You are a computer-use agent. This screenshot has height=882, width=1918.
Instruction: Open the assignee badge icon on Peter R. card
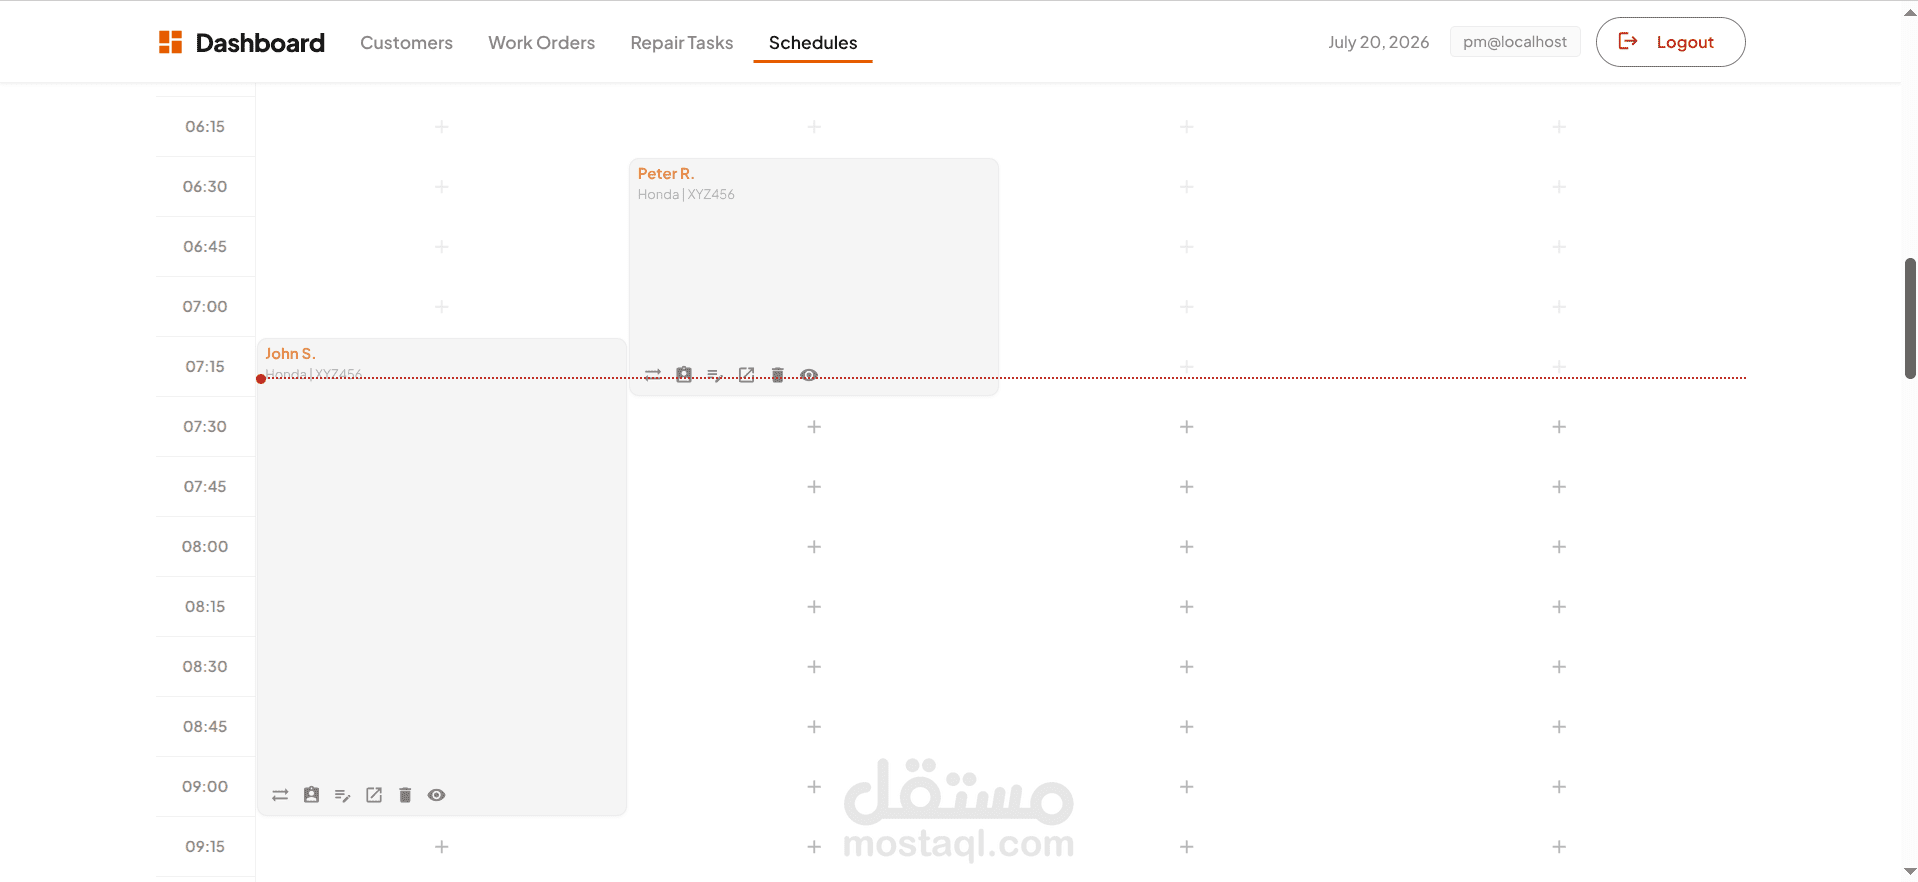(x=684, y=375)
